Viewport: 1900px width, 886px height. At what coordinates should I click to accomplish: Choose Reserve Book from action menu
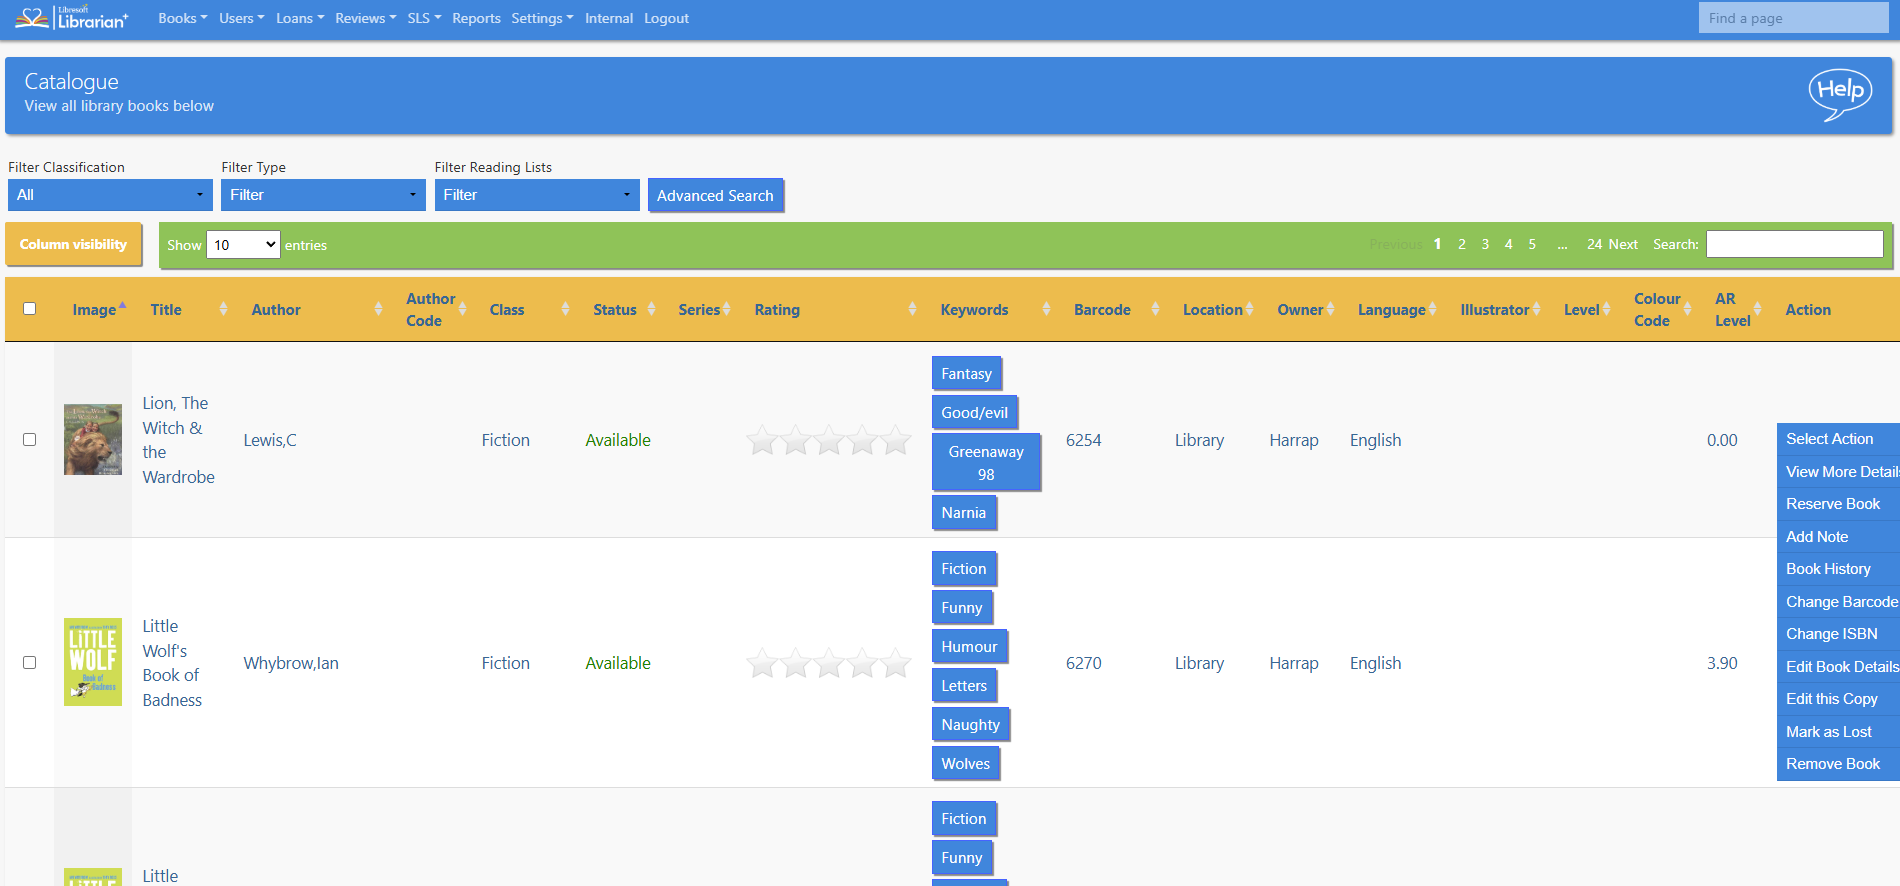[1832, 504]
